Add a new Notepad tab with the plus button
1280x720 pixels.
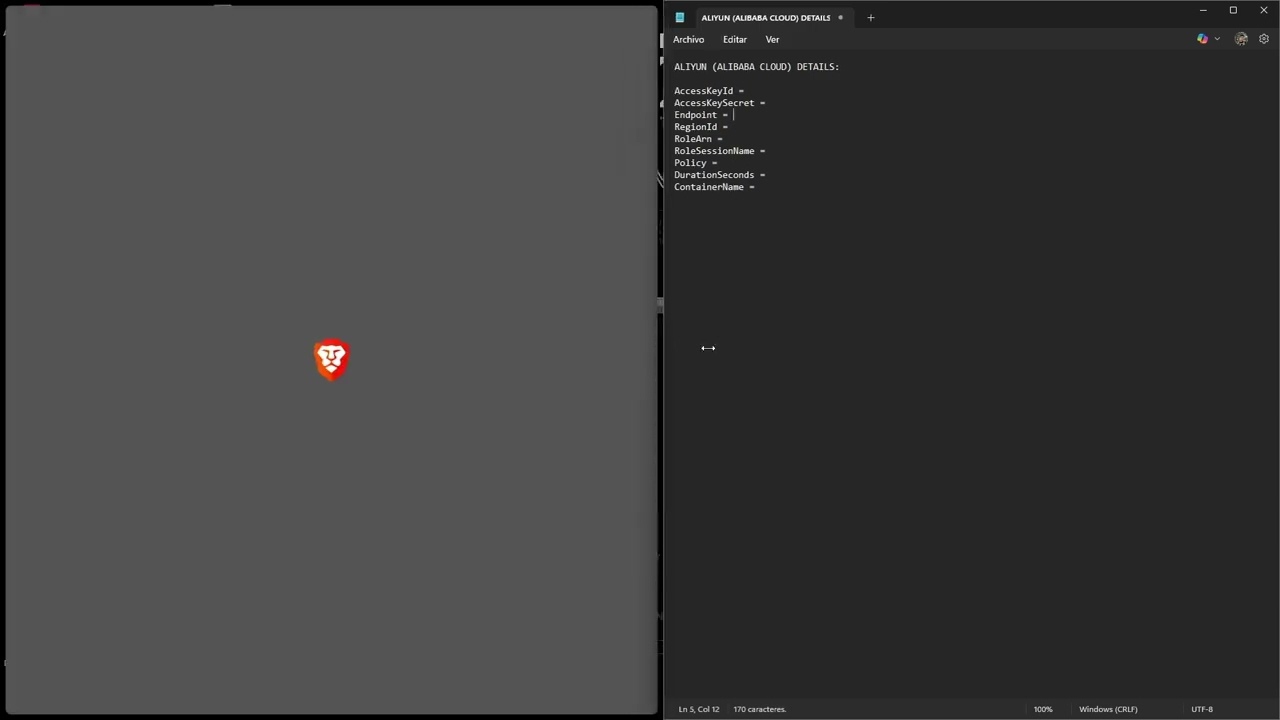[x=870, y=17]
